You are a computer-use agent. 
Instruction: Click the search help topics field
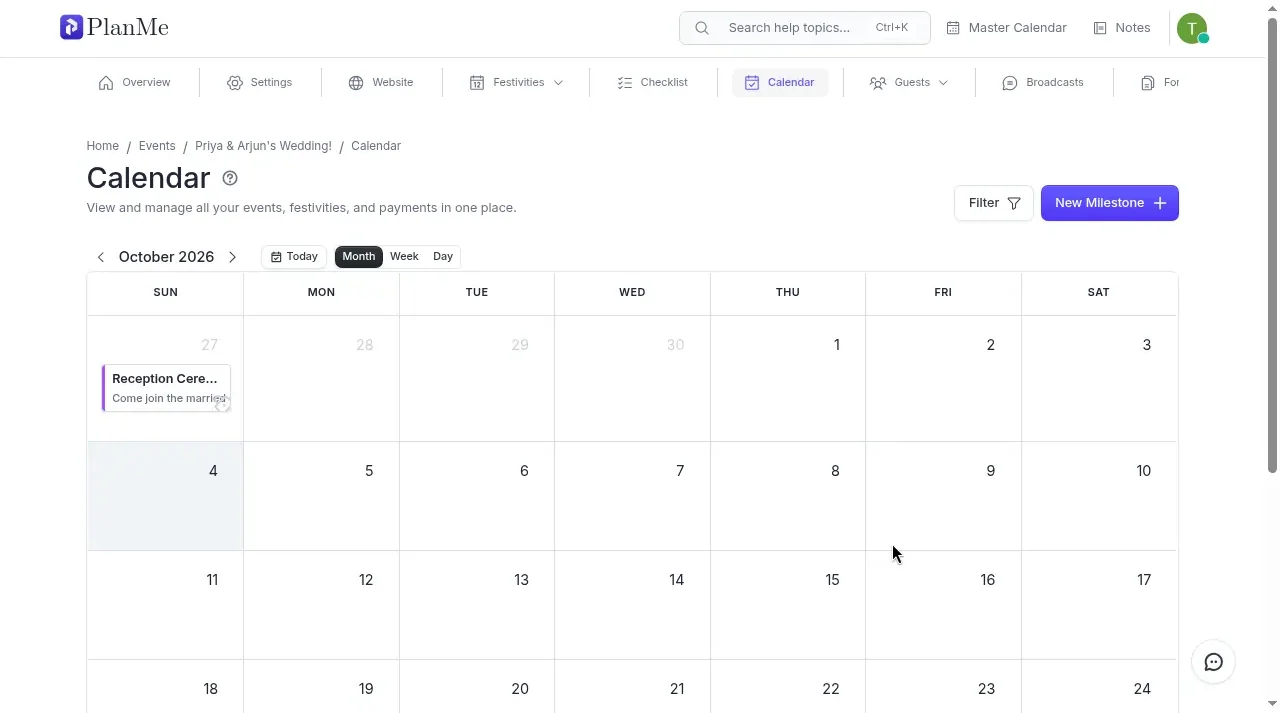point(805,28)
